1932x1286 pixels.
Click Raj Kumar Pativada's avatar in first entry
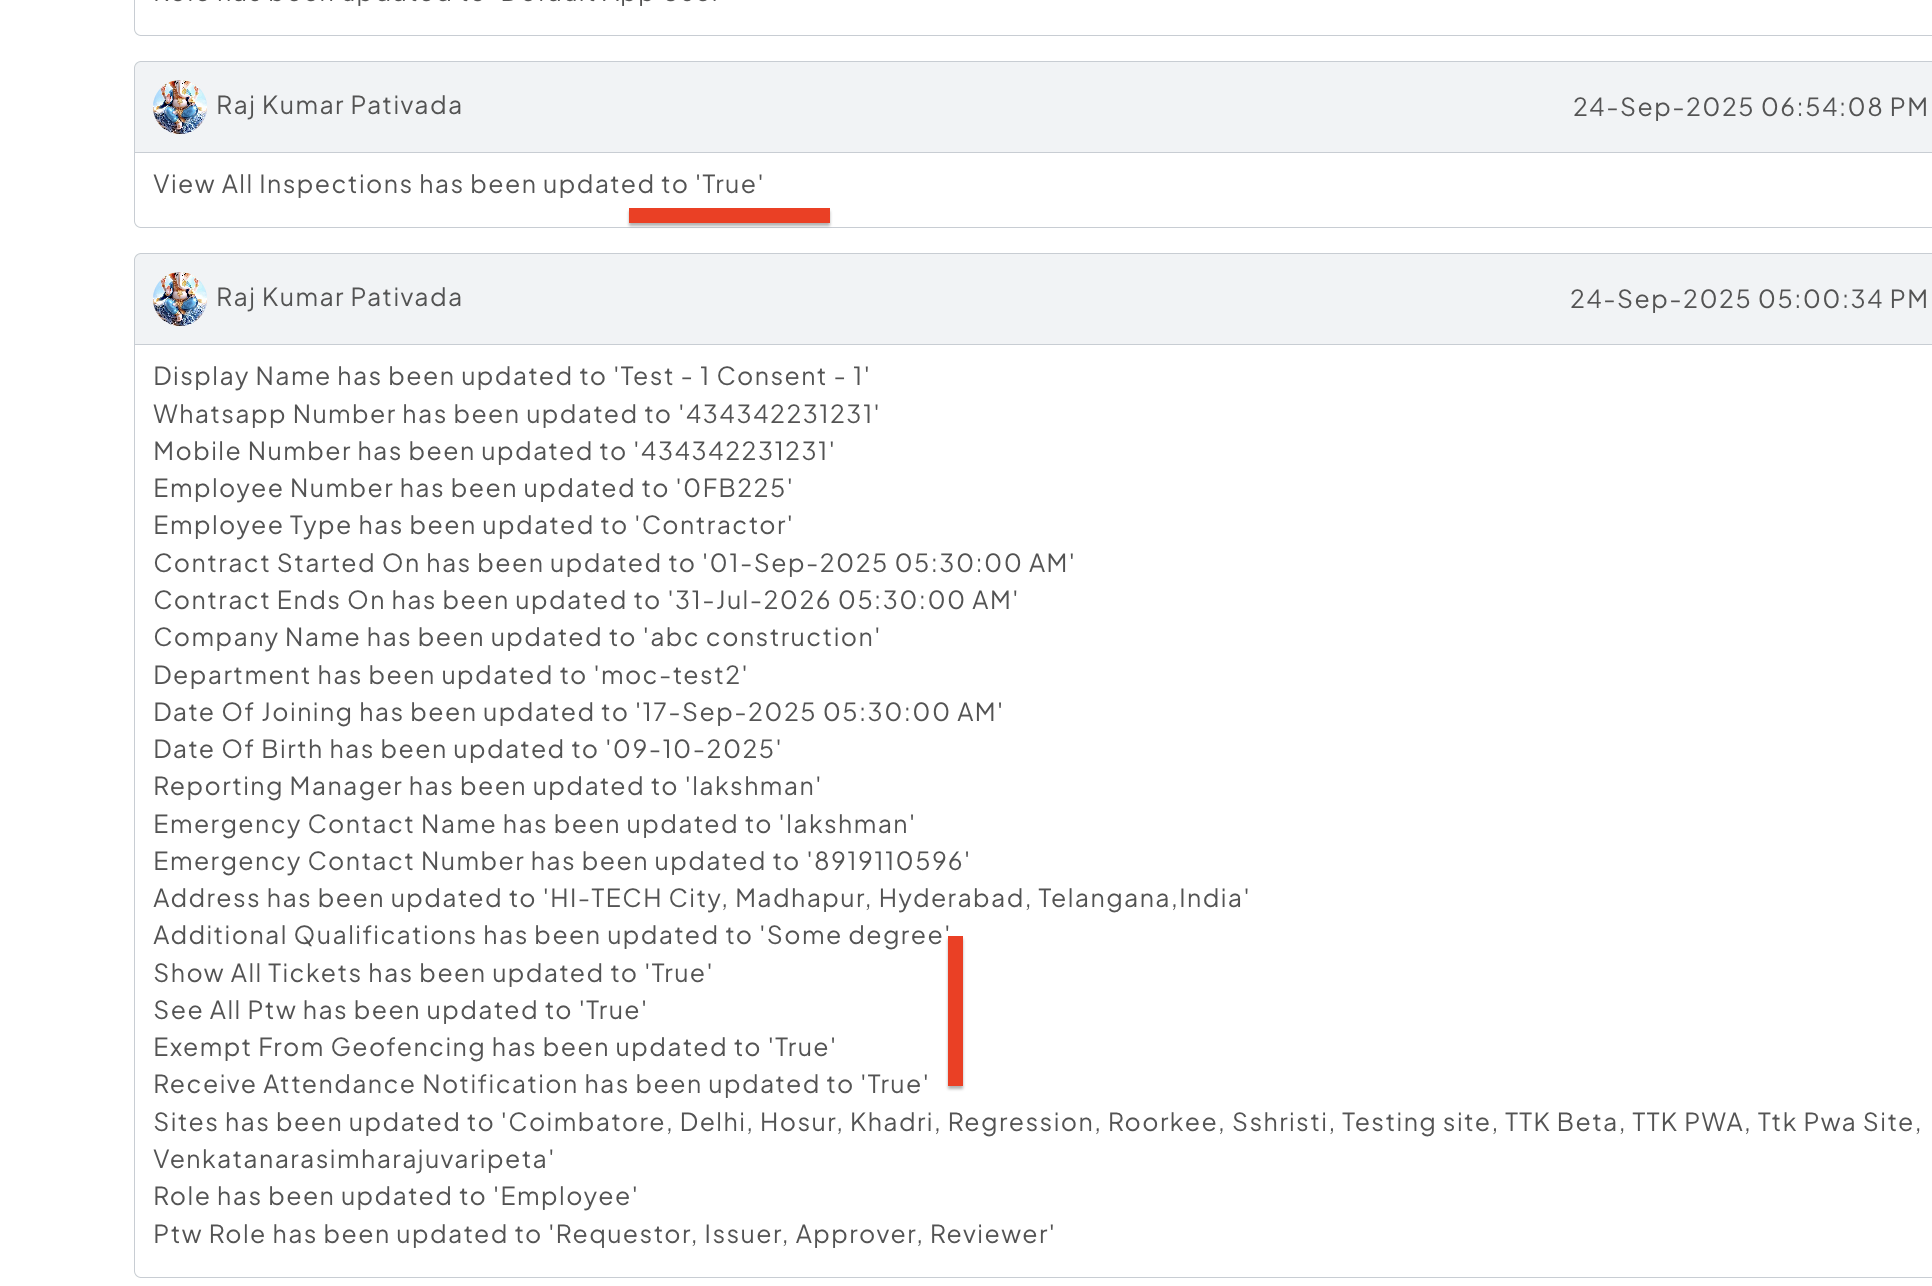coord(179,107)
